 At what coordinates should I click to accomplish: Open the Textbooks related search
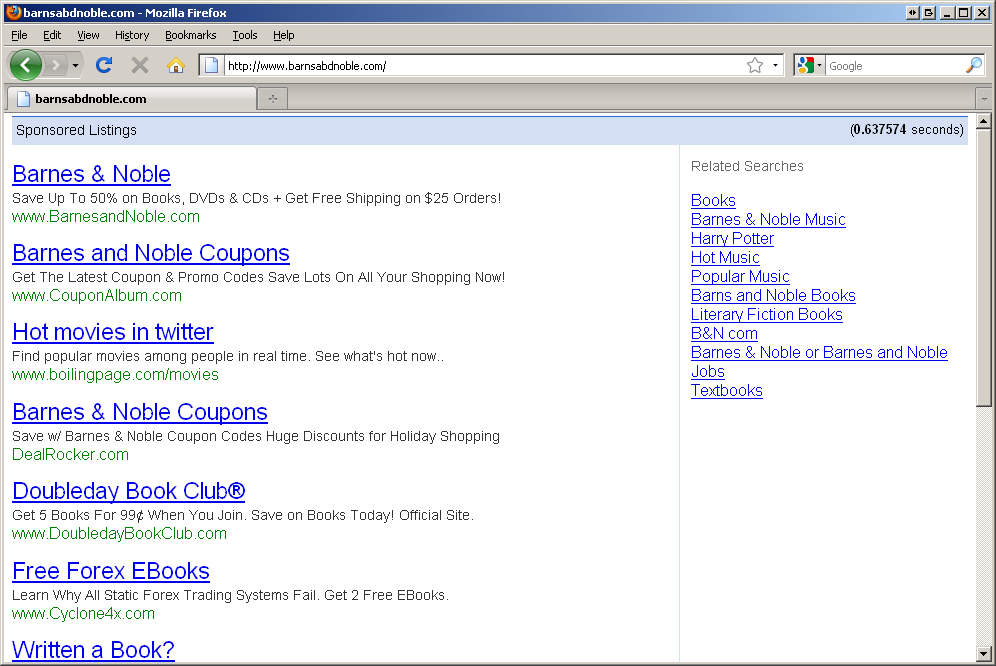726,391
